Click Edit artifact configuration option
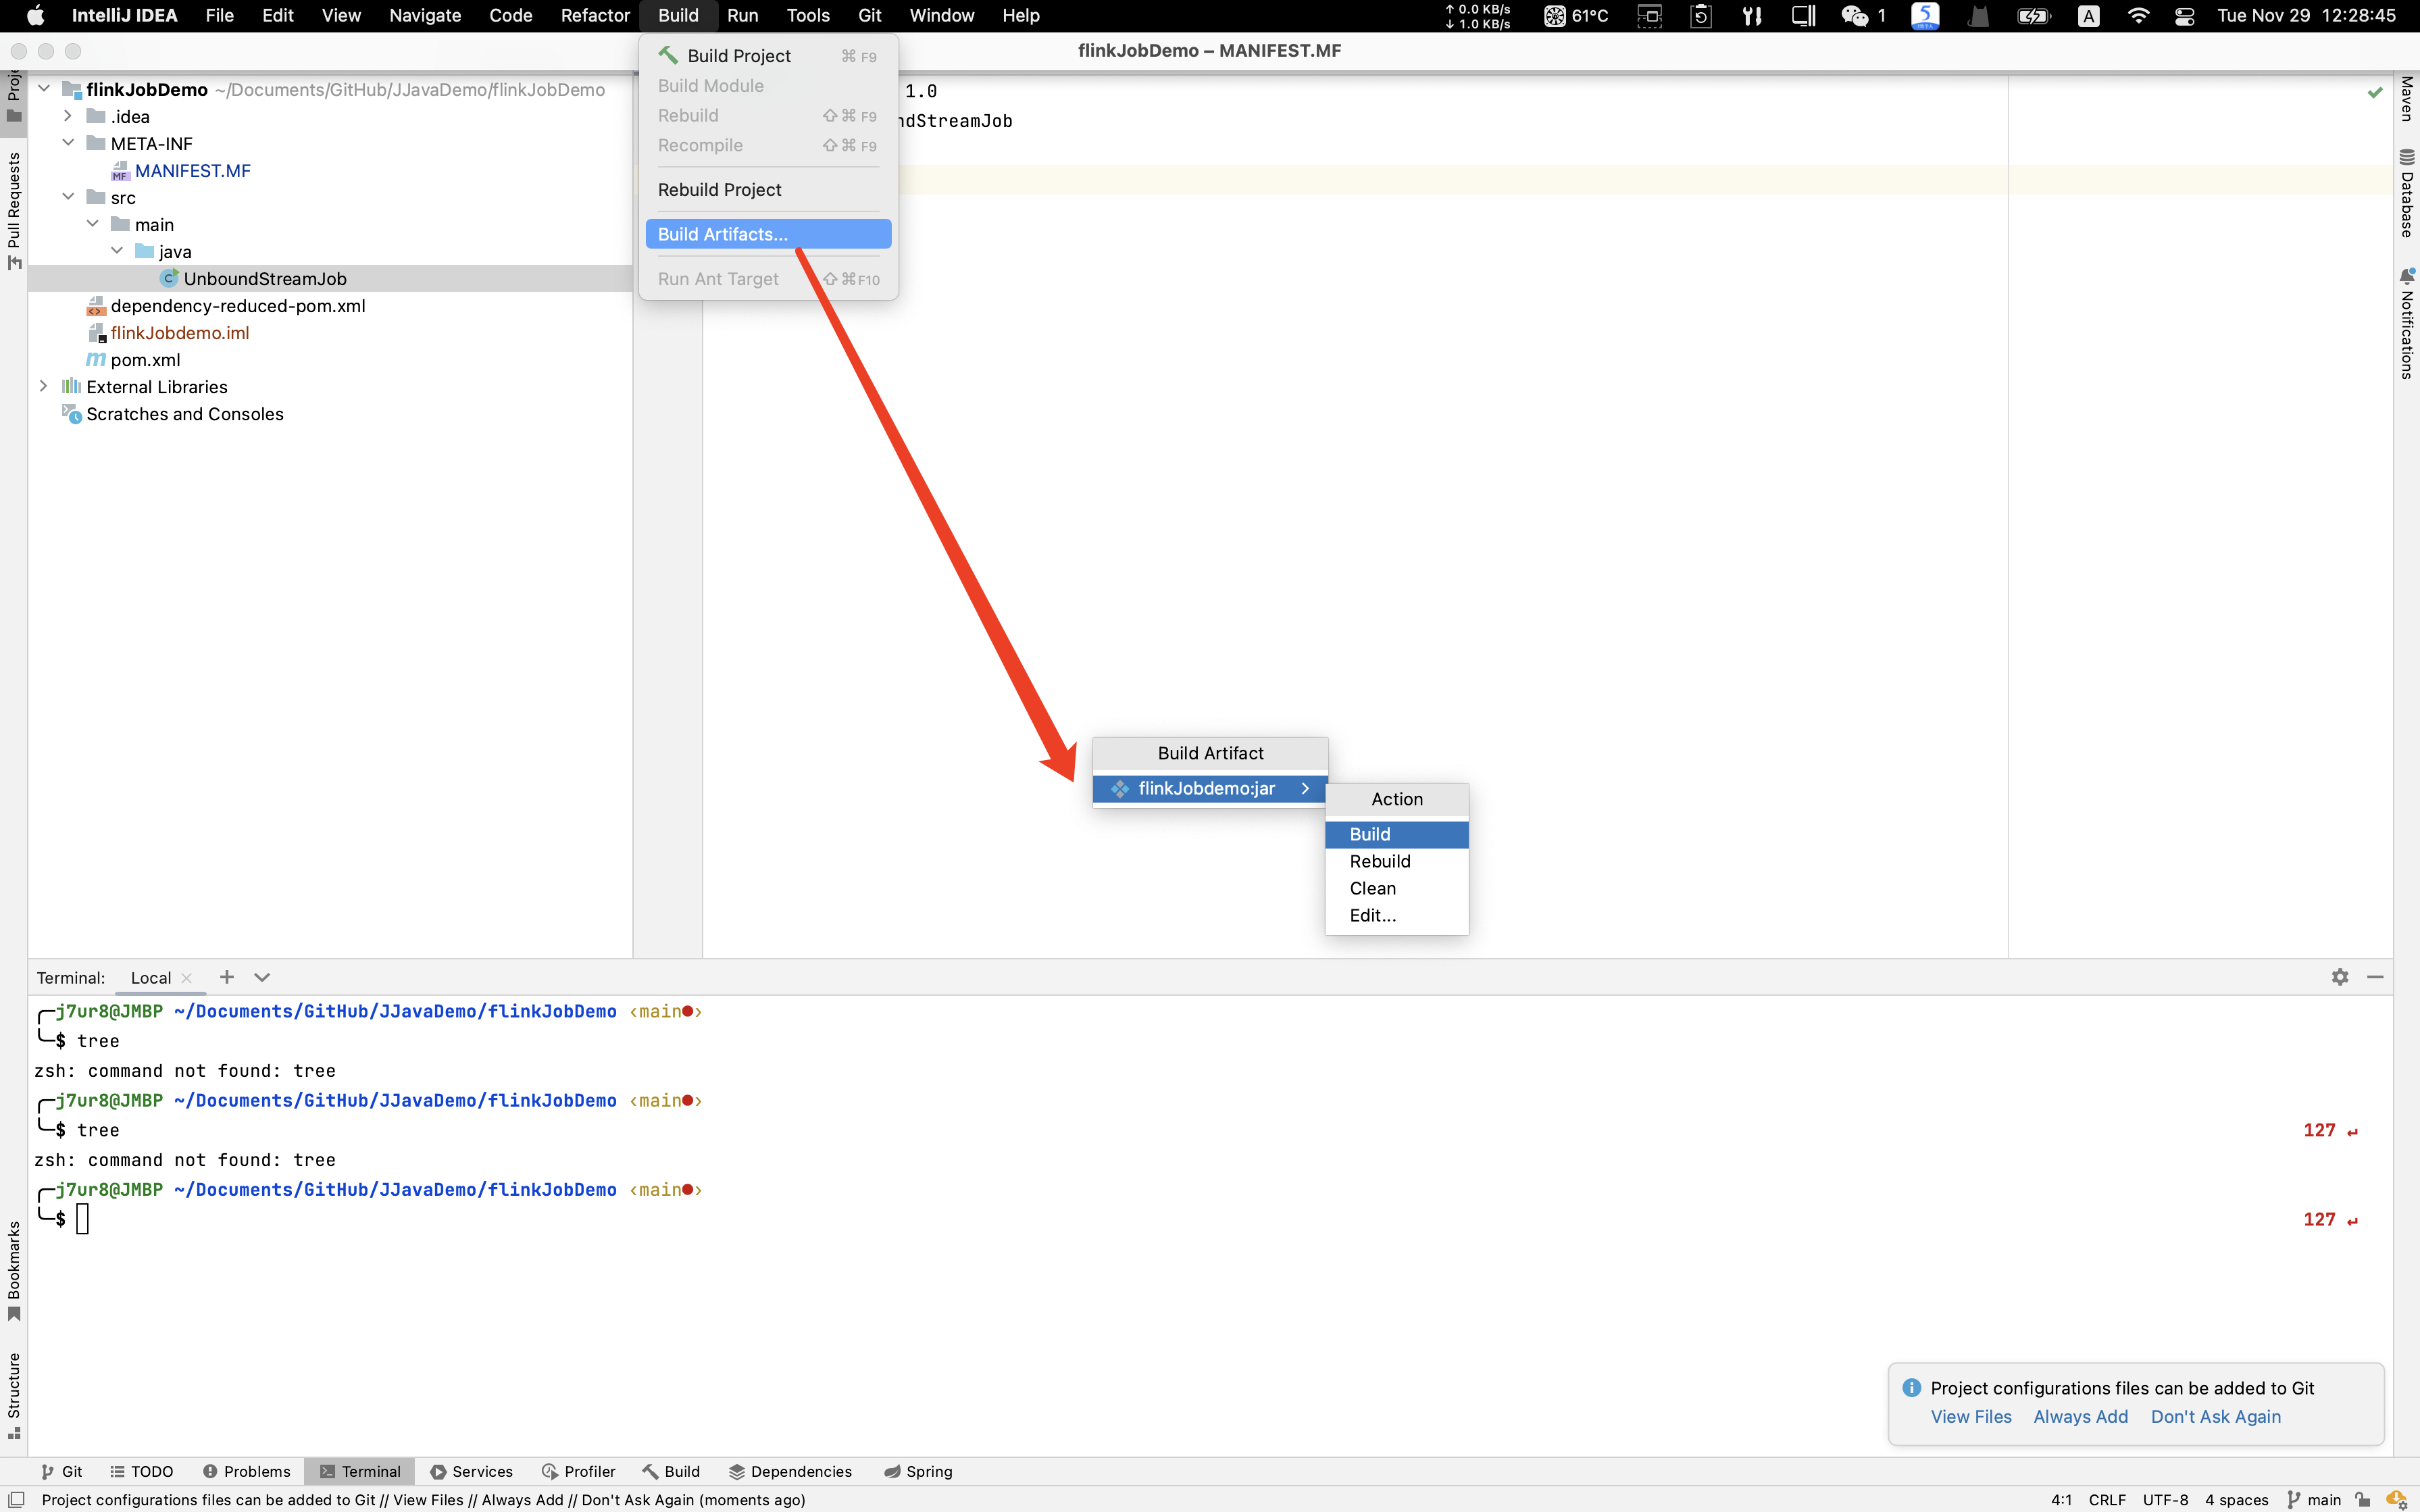The width and height of the screenshot is (2420, 1512). tap(1373, 915)
